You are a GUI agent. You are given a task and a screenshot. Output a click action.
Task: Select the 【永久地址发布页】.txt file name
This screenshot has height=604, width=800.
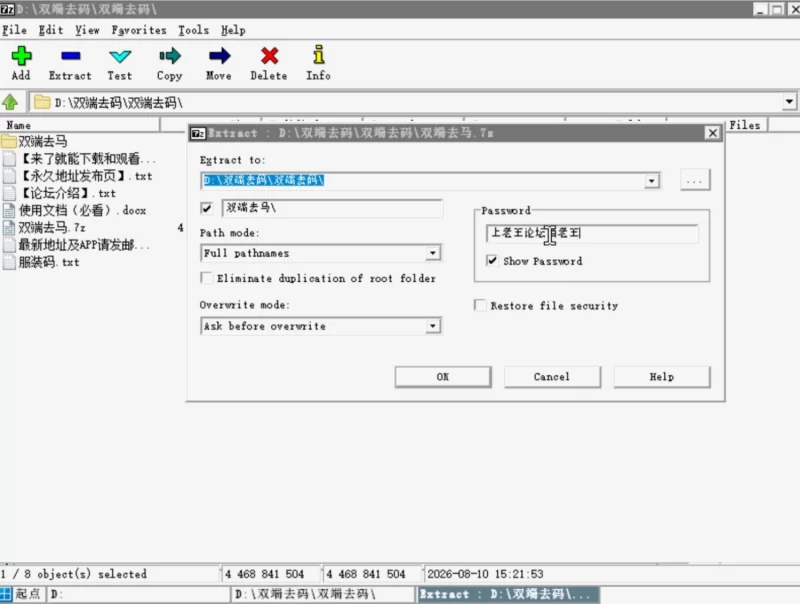pyautogui.click(x=86, y=176)
